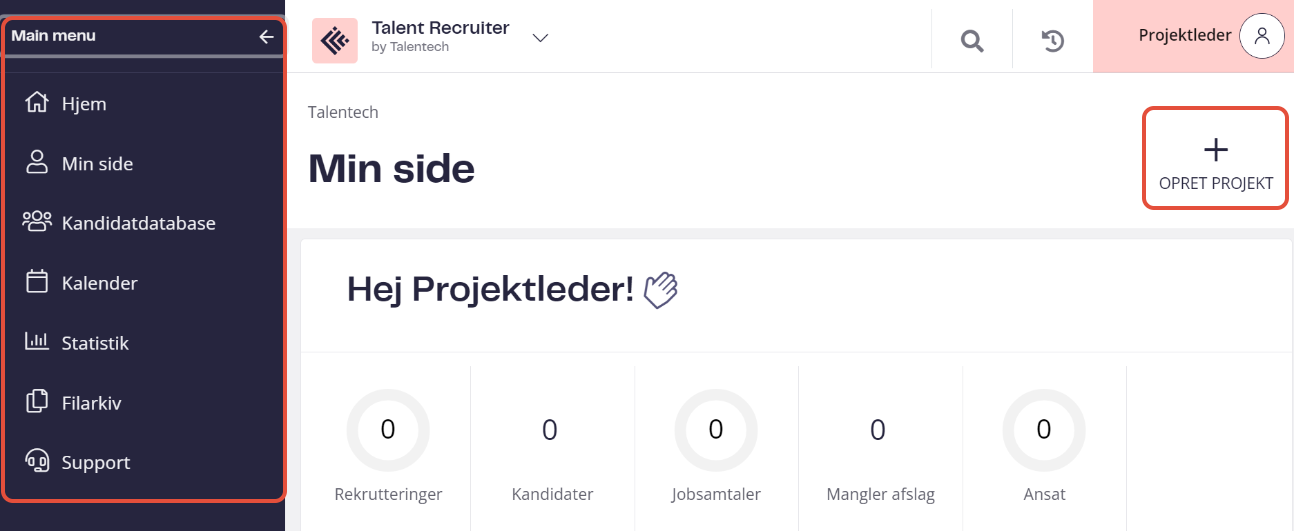
Task: Click the documents icon for Filarkiv
Action: tap(37, 402)
